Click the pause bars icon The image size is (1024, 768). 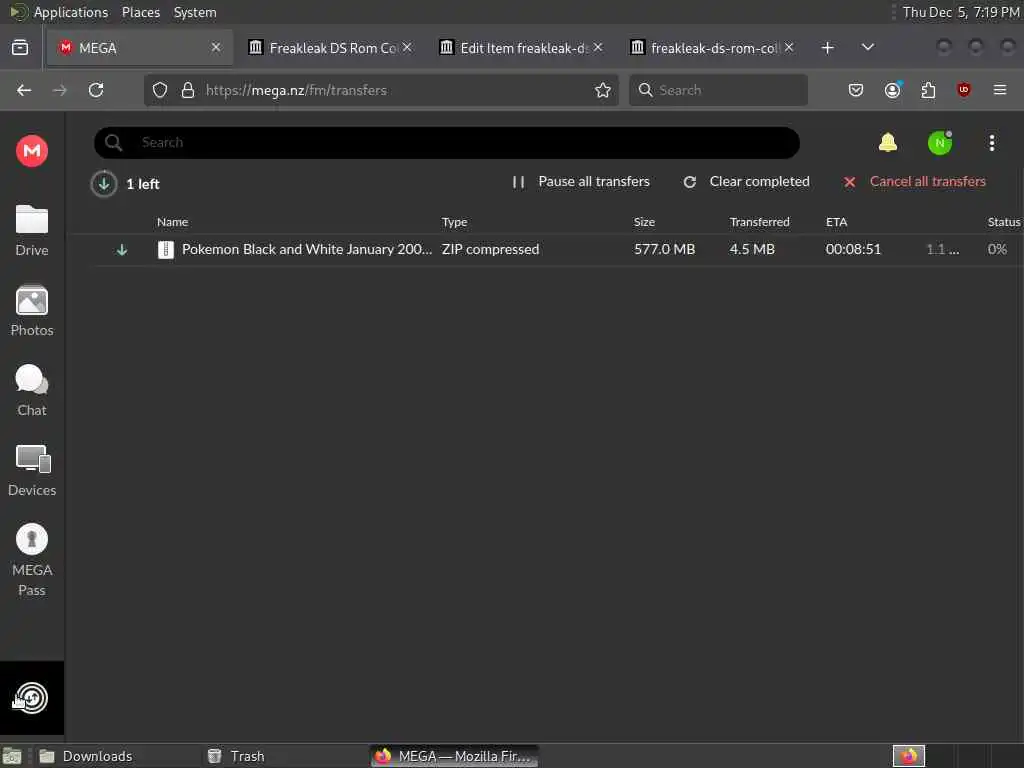pyautogui.click(x=519, y=182)
